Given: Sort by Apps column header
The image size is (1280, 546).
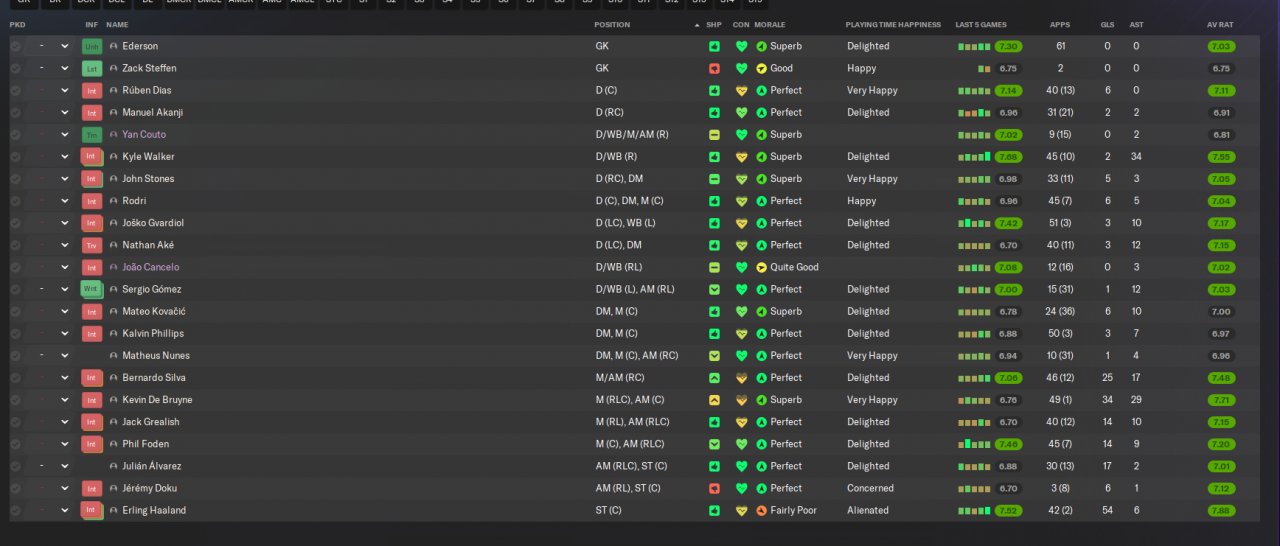Looking at the screenshot, I should [1060, 24].
